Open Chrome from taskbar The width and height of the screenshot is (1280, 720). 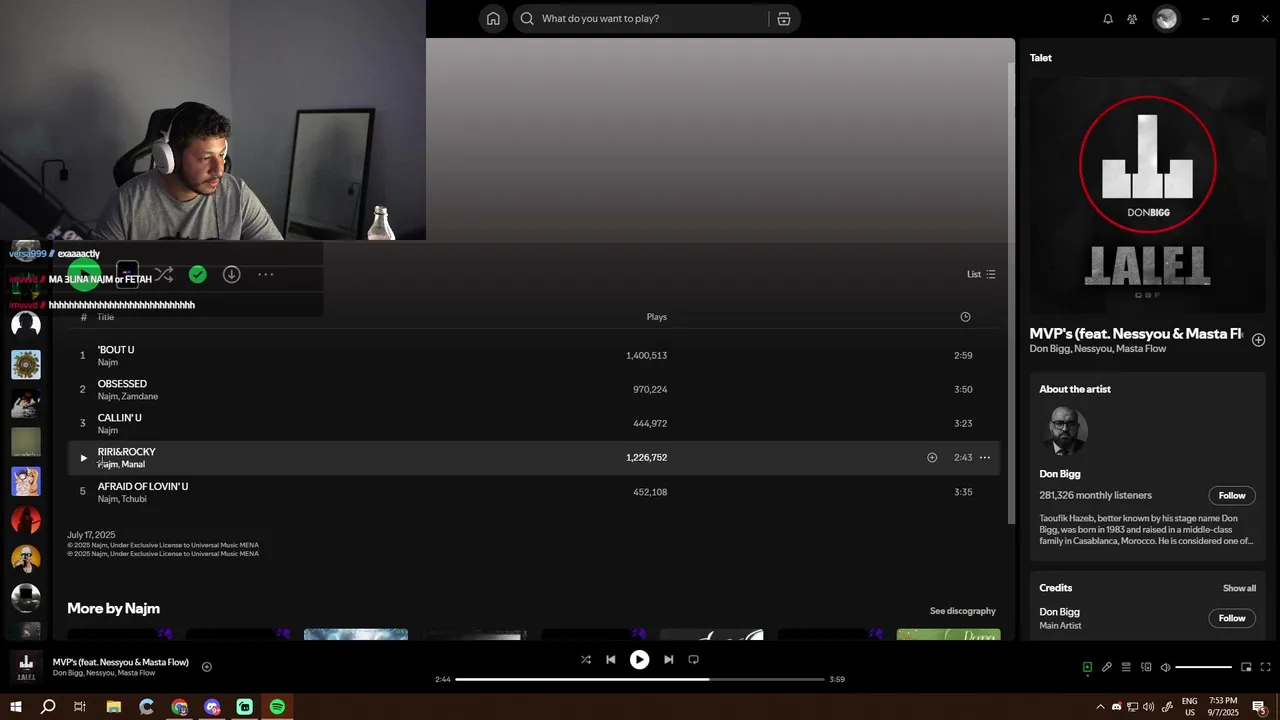point(179,707)
